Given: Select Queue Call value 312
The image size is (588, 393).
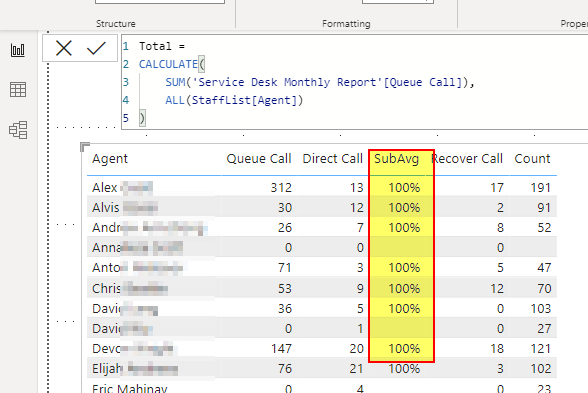Looking at the screenshot, I should [281, 188].
